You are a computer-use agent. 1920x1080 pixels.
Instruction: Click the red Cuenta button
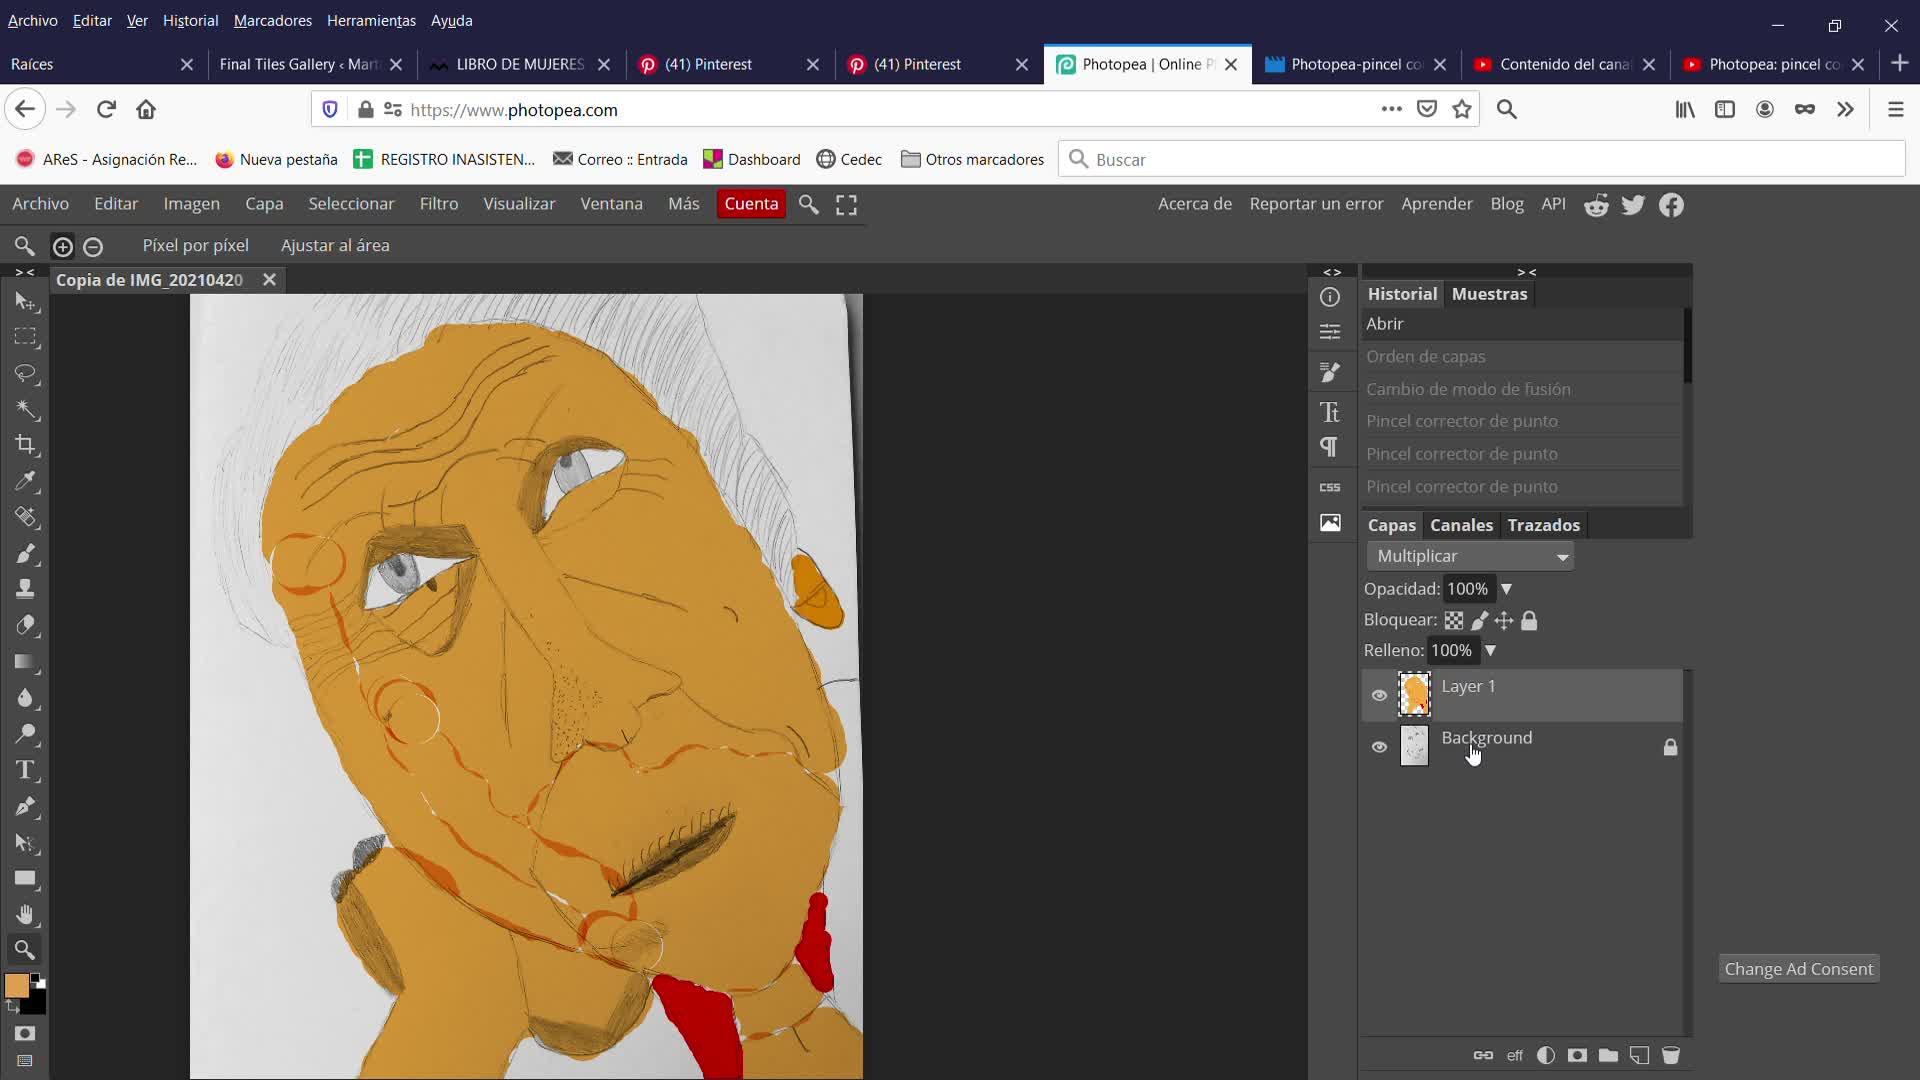click(x=751, y=204)
